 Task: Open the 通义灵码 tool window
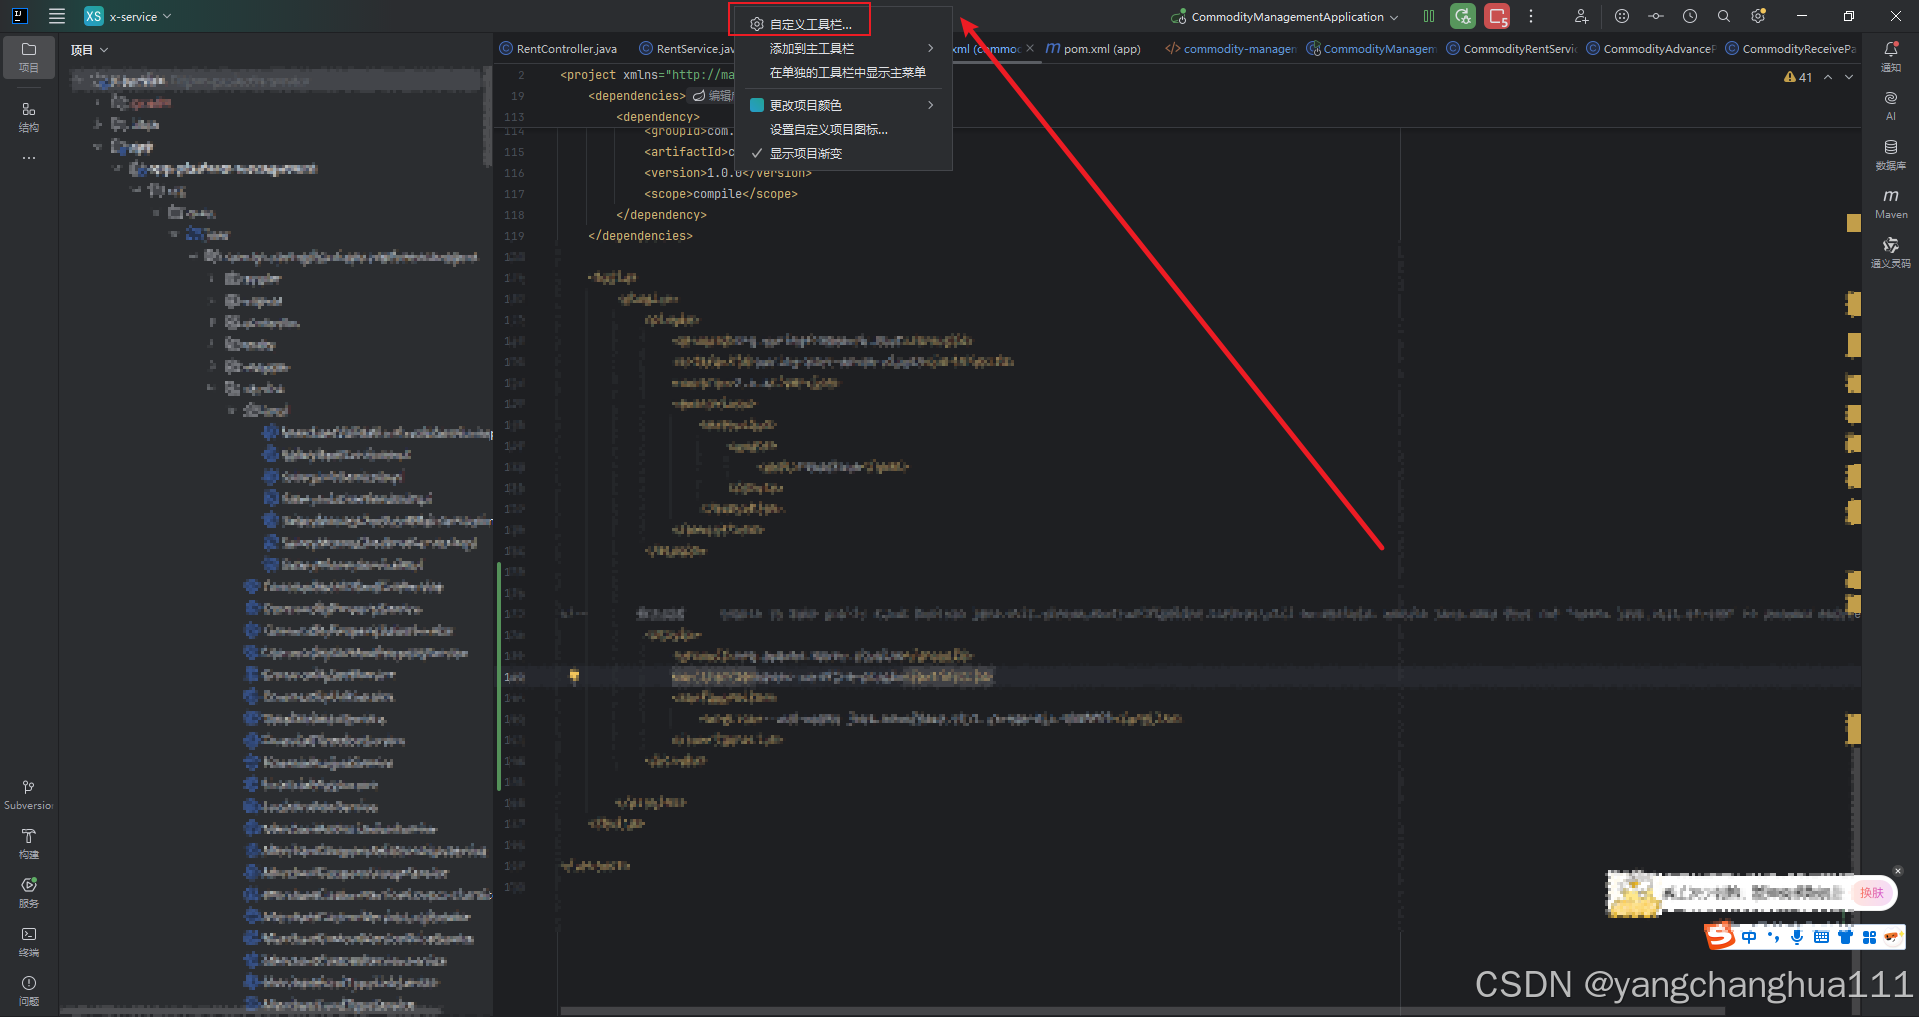1891,252
